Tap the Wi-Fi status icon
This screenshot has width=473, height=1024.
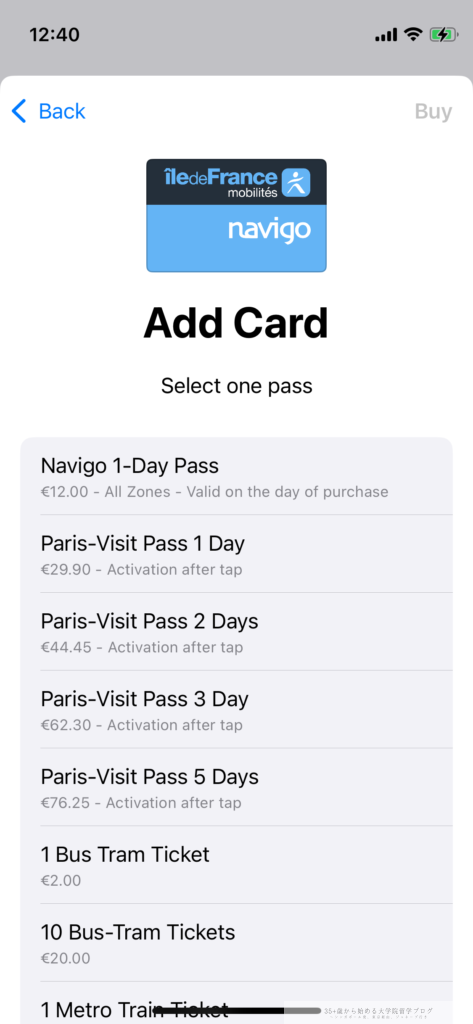coord(413,34)
